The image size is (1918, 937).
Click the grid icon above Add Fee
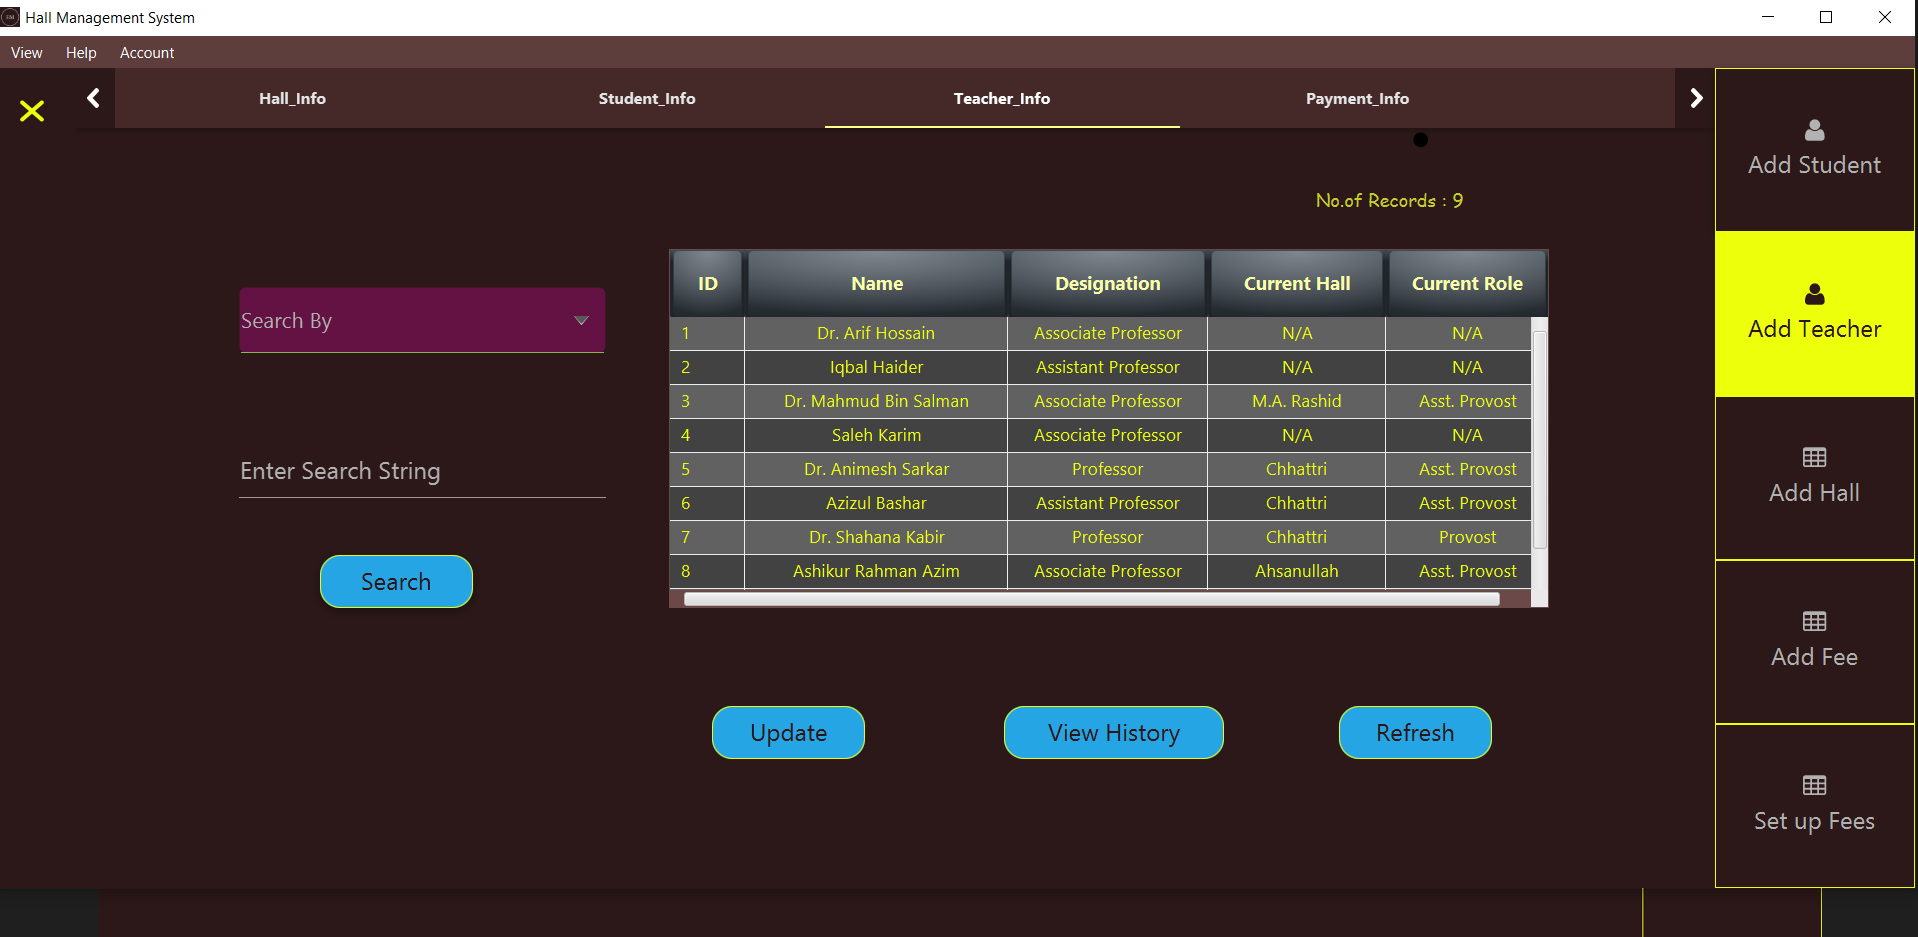(1814, 622)
